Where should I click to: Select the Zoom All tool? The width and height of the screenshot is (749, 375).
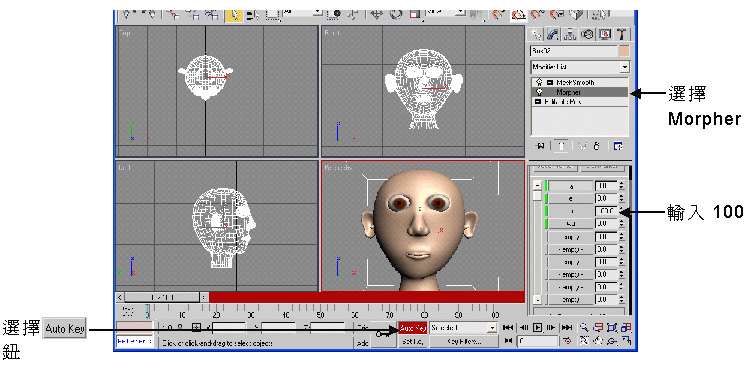pos(598,328)
